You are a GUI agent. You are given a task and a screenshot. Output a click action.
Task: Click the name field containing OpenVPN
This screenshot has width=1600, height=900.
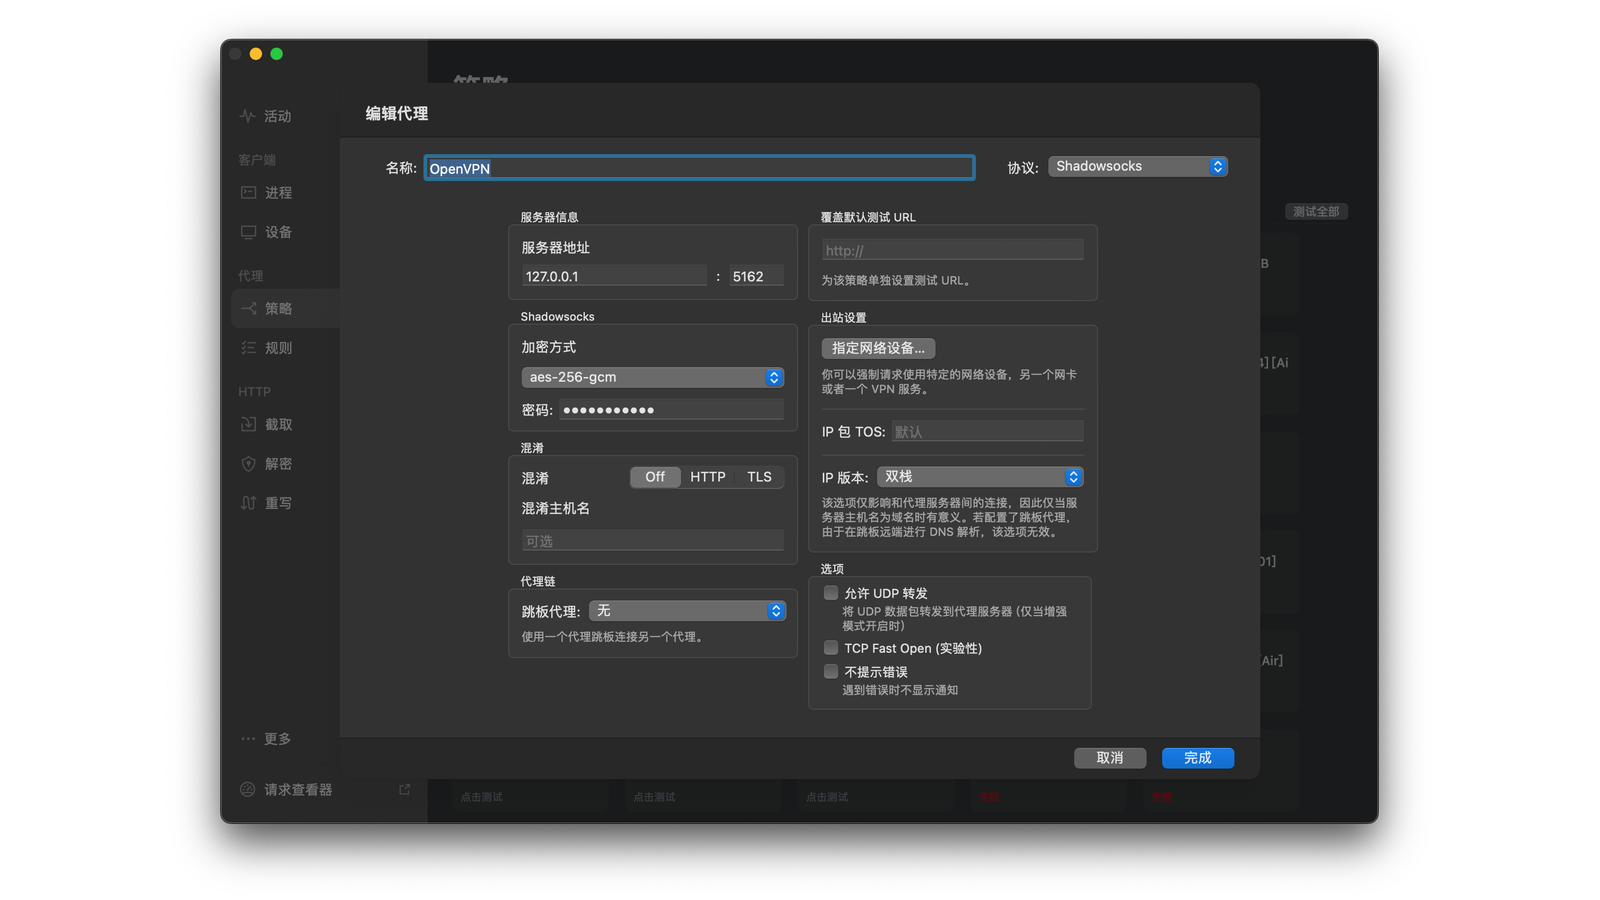pyautogui.click(x=699, y=168)
